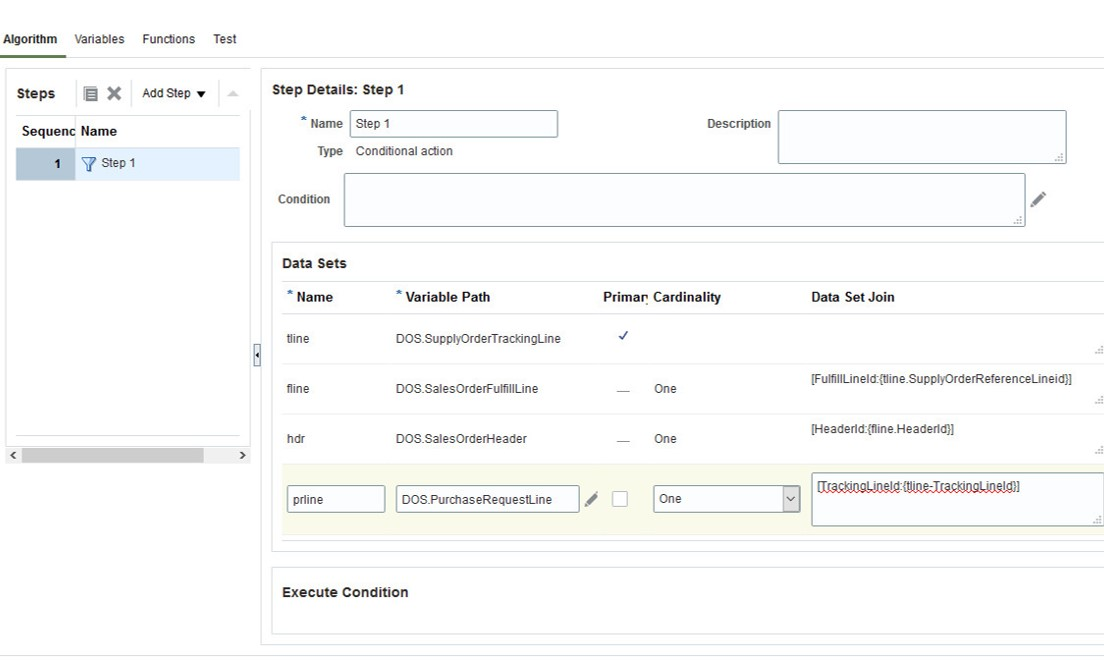The height and width of the screenshot is (661, 1104).
Task: Click the HeaderId join expression
Action: pyautogui.click(x=882, y=429)
